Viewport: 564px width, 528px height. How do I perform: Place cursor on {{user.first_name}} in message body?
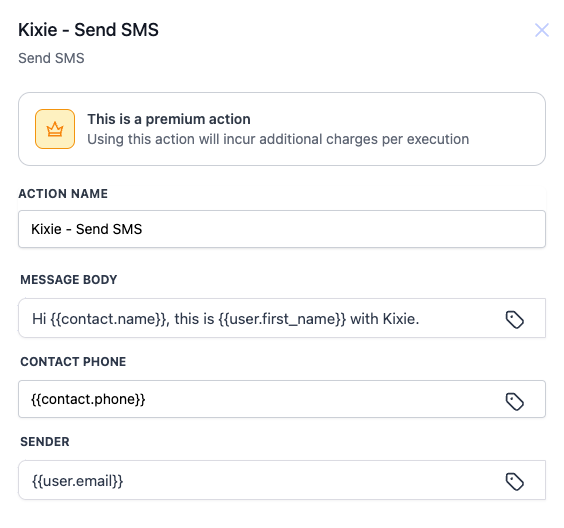pos(282,319)
